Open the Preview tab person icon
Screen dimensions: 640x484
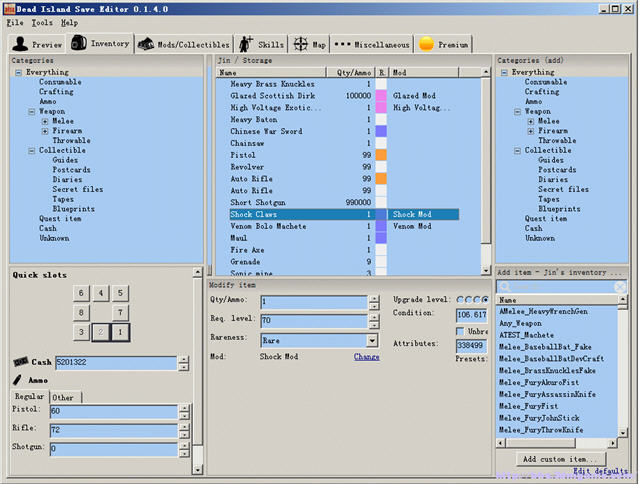[20, 44]
